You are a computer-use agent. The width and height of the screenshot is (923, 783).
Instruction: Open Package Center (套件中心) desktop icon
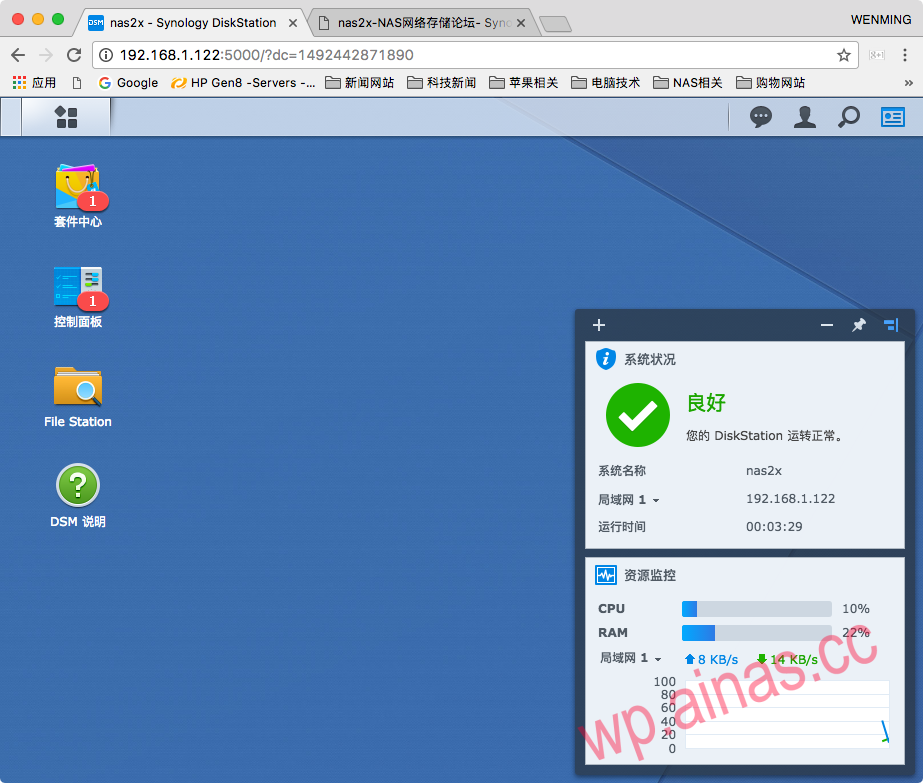(78, 196)
